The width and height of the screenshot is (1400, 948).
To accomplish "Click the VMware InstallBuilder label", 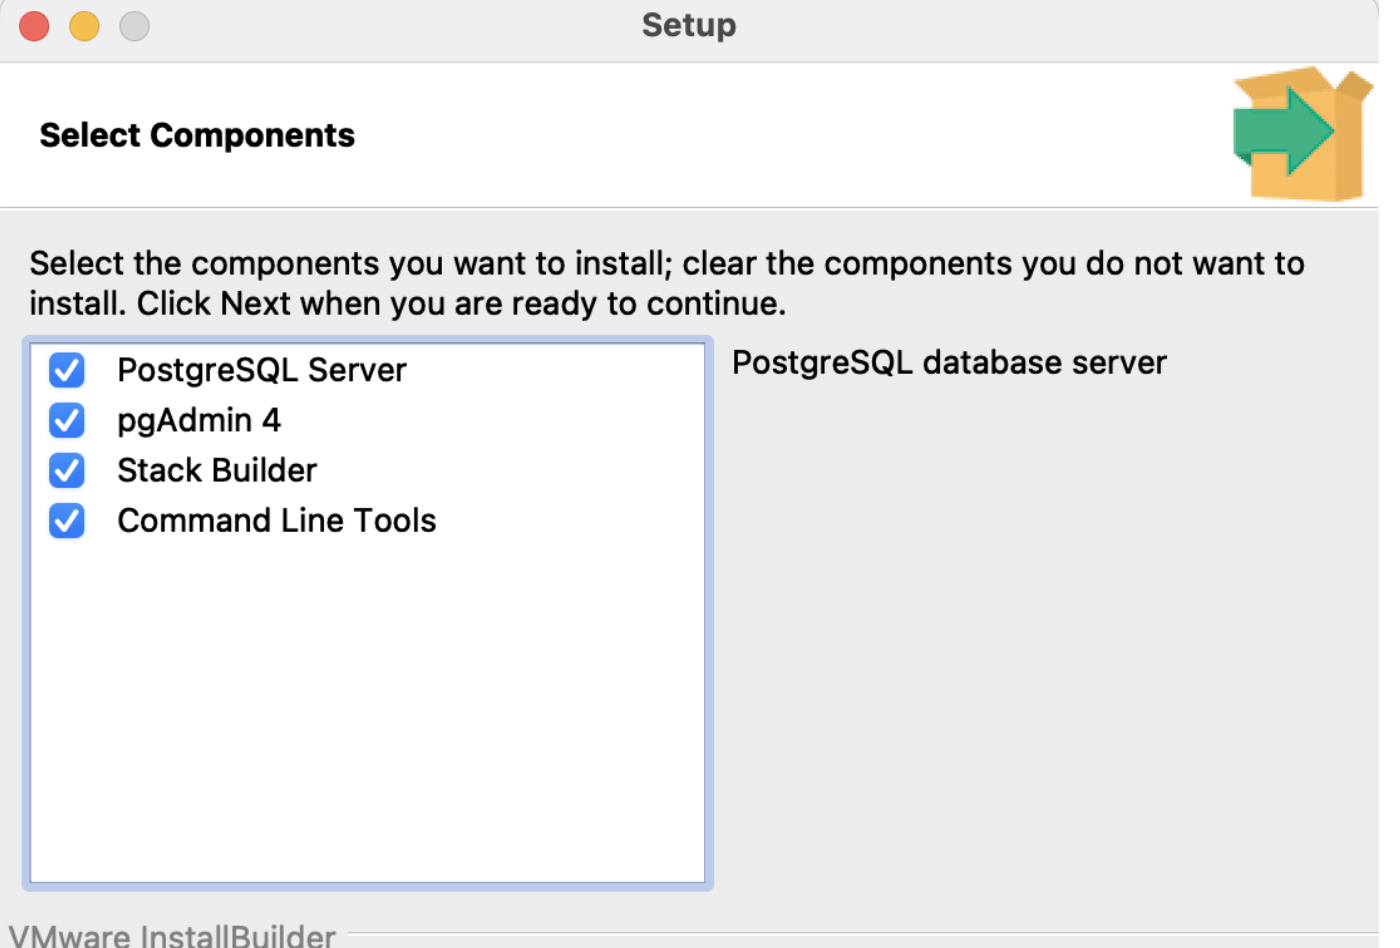I will [172, 936].
